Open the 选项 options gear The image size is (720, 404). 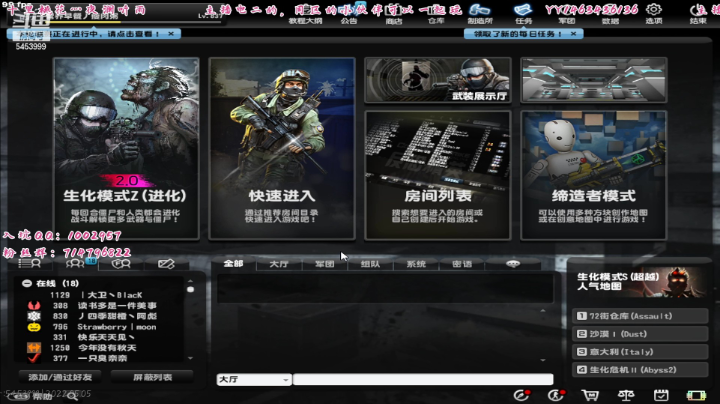[x=654, y=13]
